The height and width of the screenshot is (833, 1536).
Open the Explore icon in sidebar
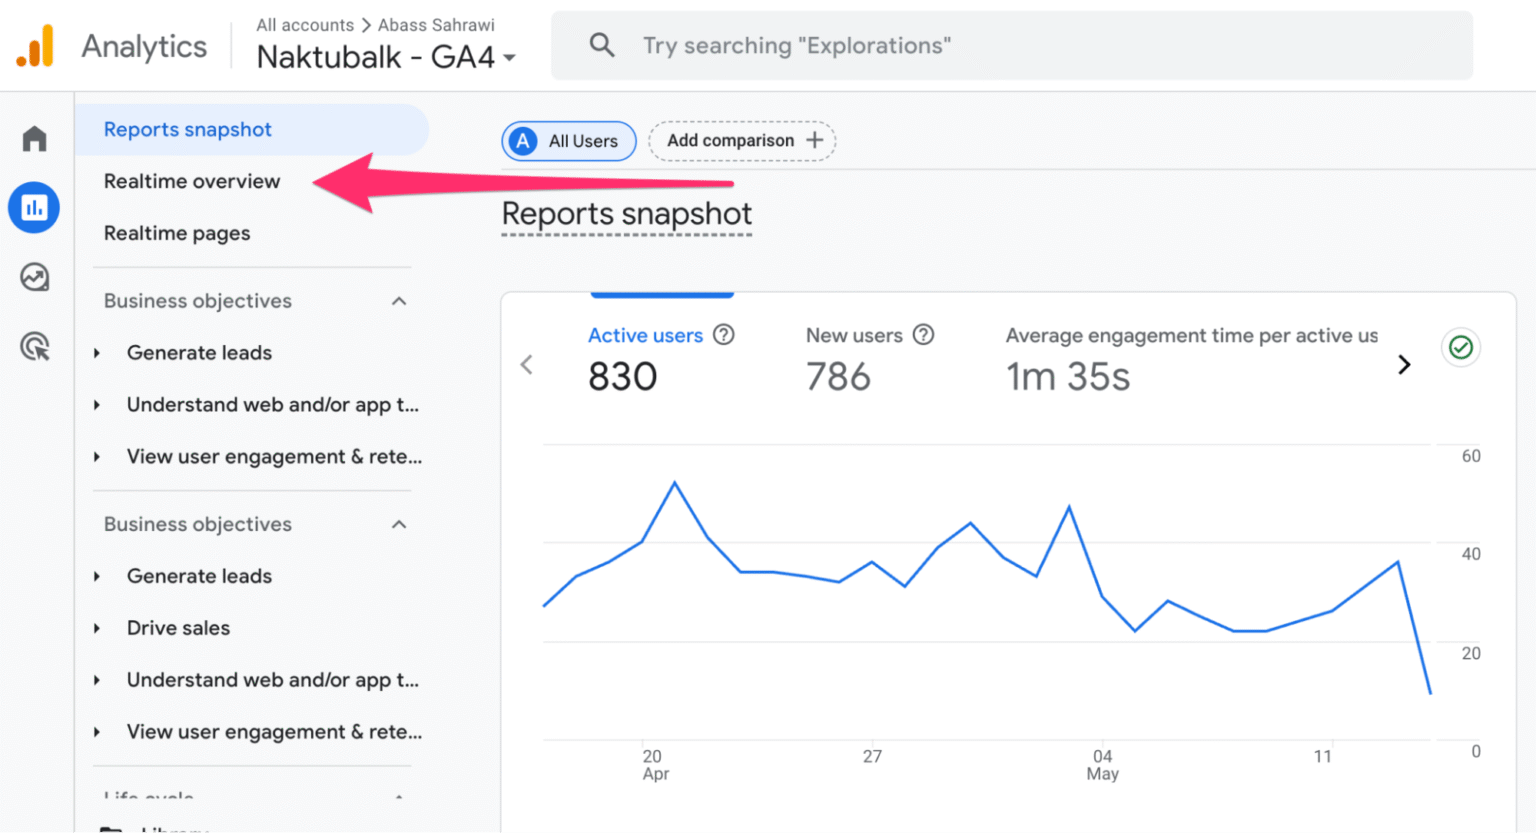[x=35, y=277]
